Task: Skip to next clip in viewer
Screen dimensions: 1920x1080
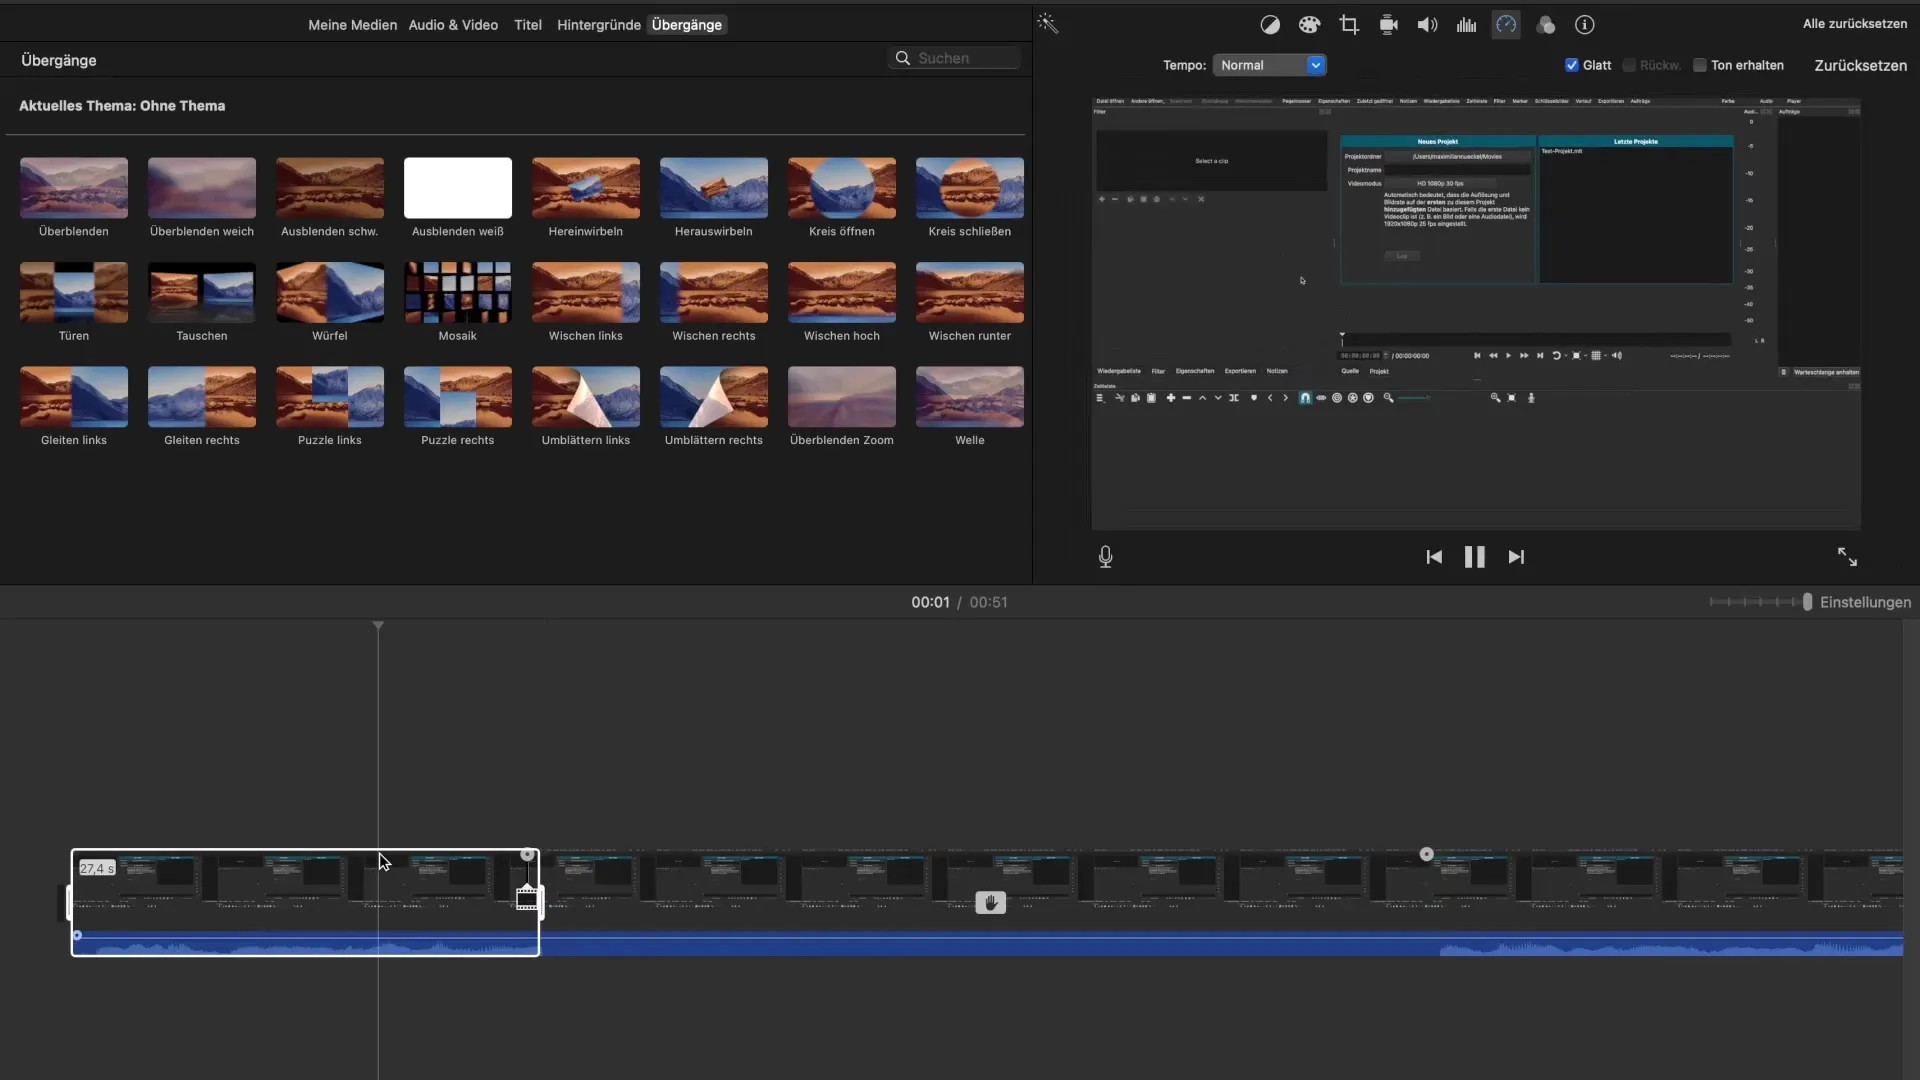Action: [x=1516, y=557]
